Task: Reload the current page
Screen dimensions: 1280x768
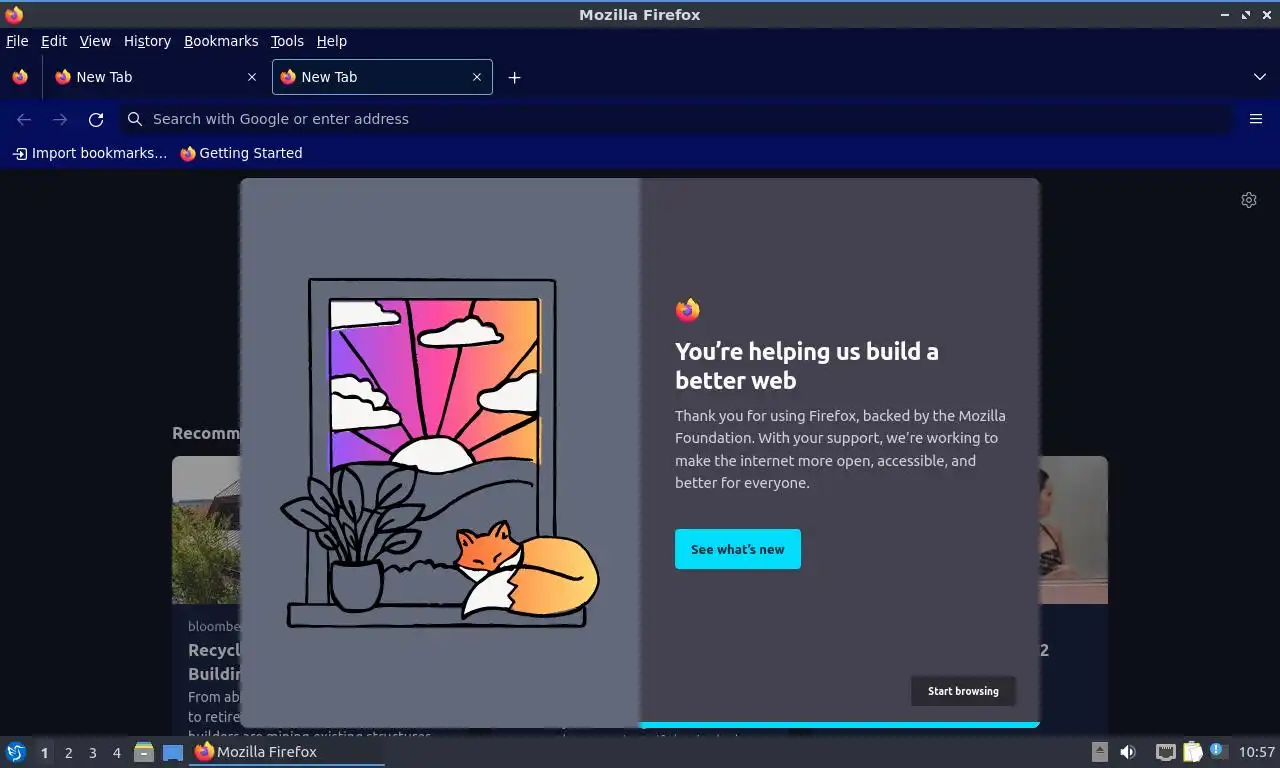Action: [x=96, y=119]
